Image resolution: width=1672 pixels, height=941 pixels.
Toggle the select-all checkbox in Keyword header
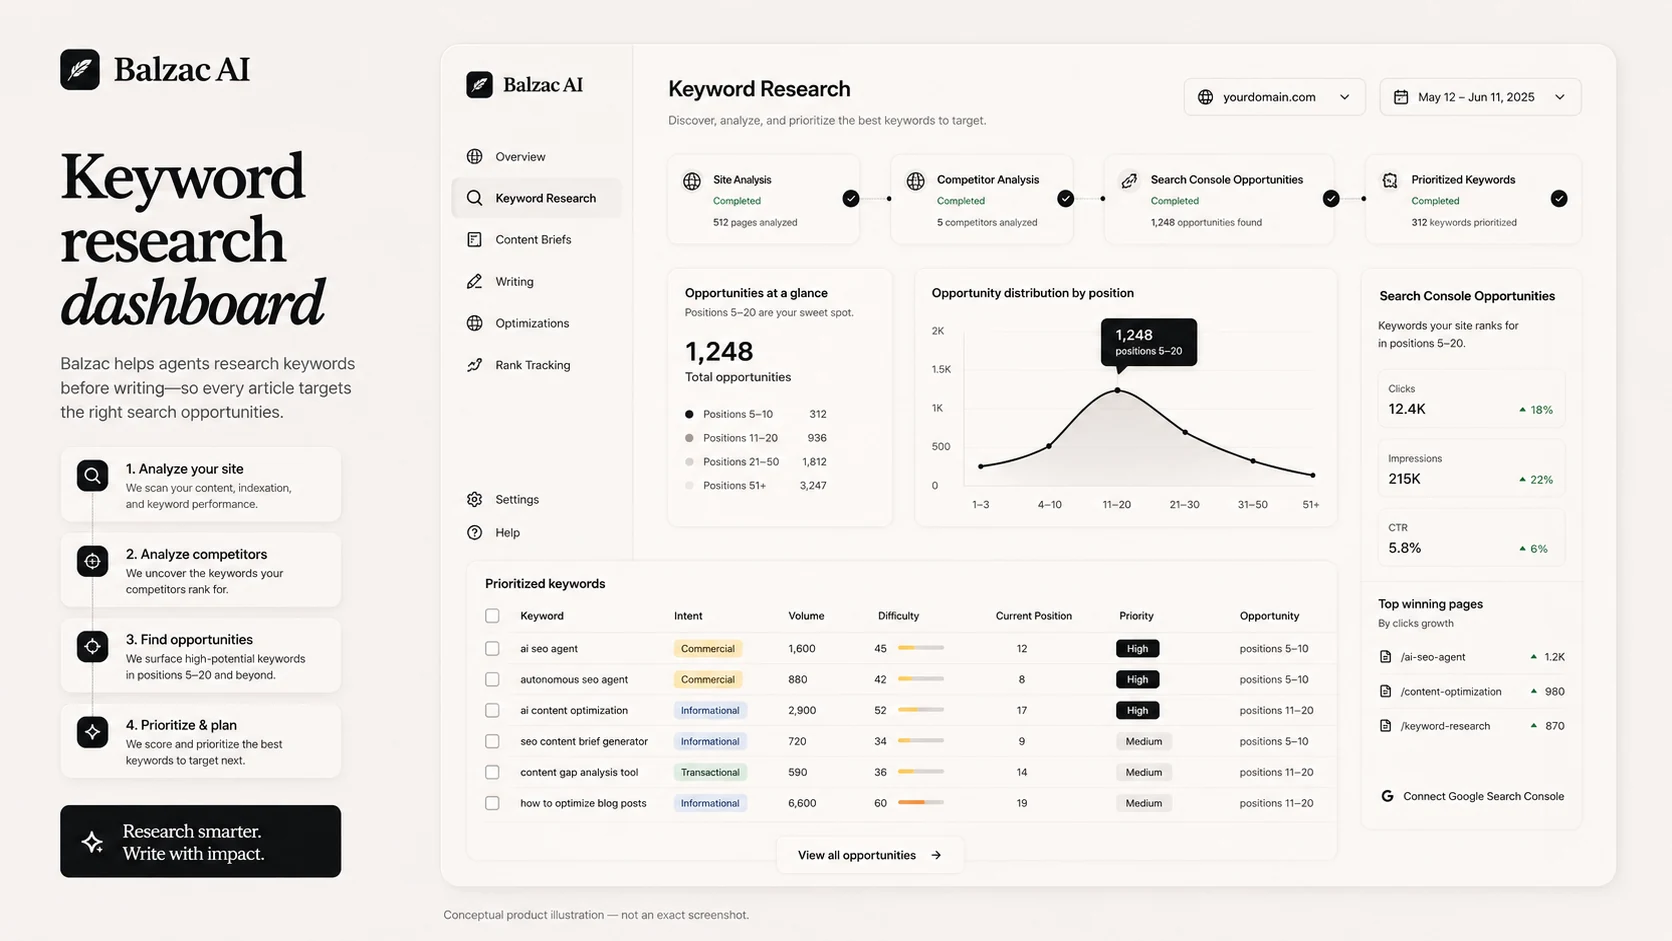(x=492, y=616)
